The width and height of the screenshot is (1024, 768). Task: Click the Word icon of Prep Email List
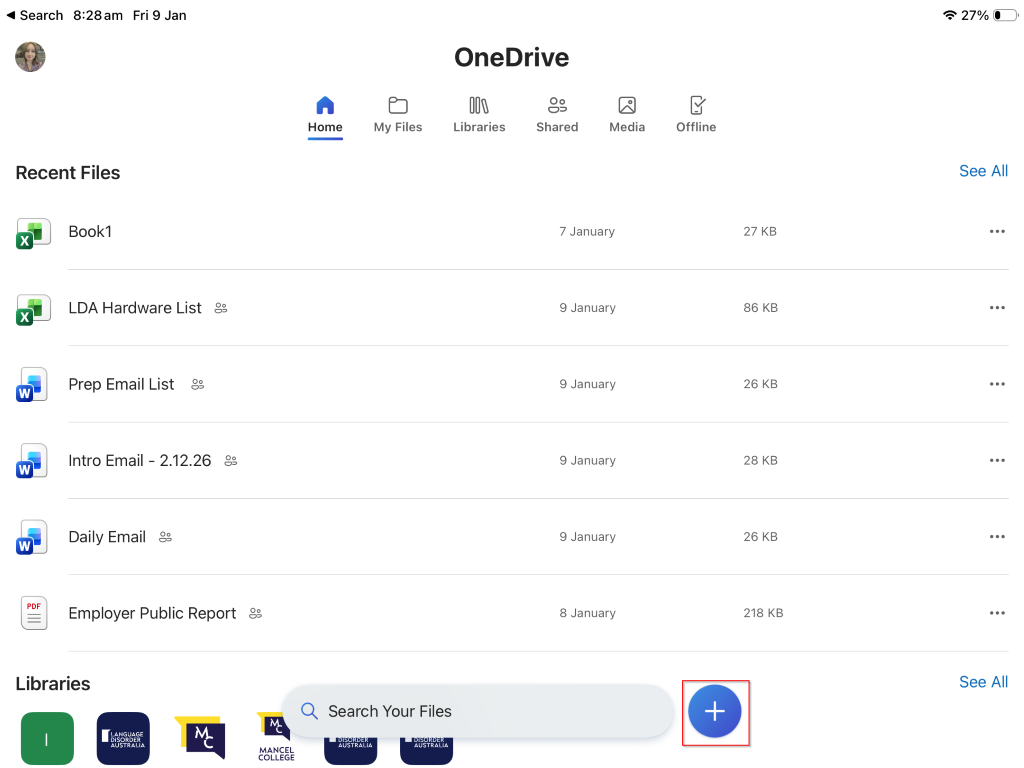[x=32, y=385]
